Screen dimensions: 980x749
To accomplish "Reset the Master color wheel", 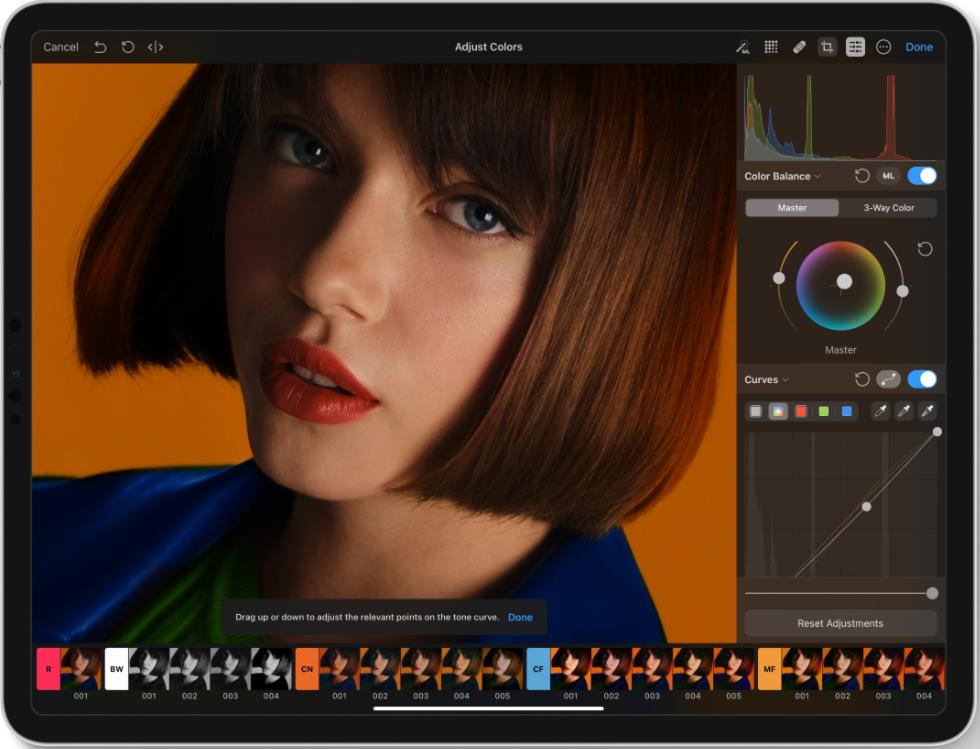I will [925, 249].
